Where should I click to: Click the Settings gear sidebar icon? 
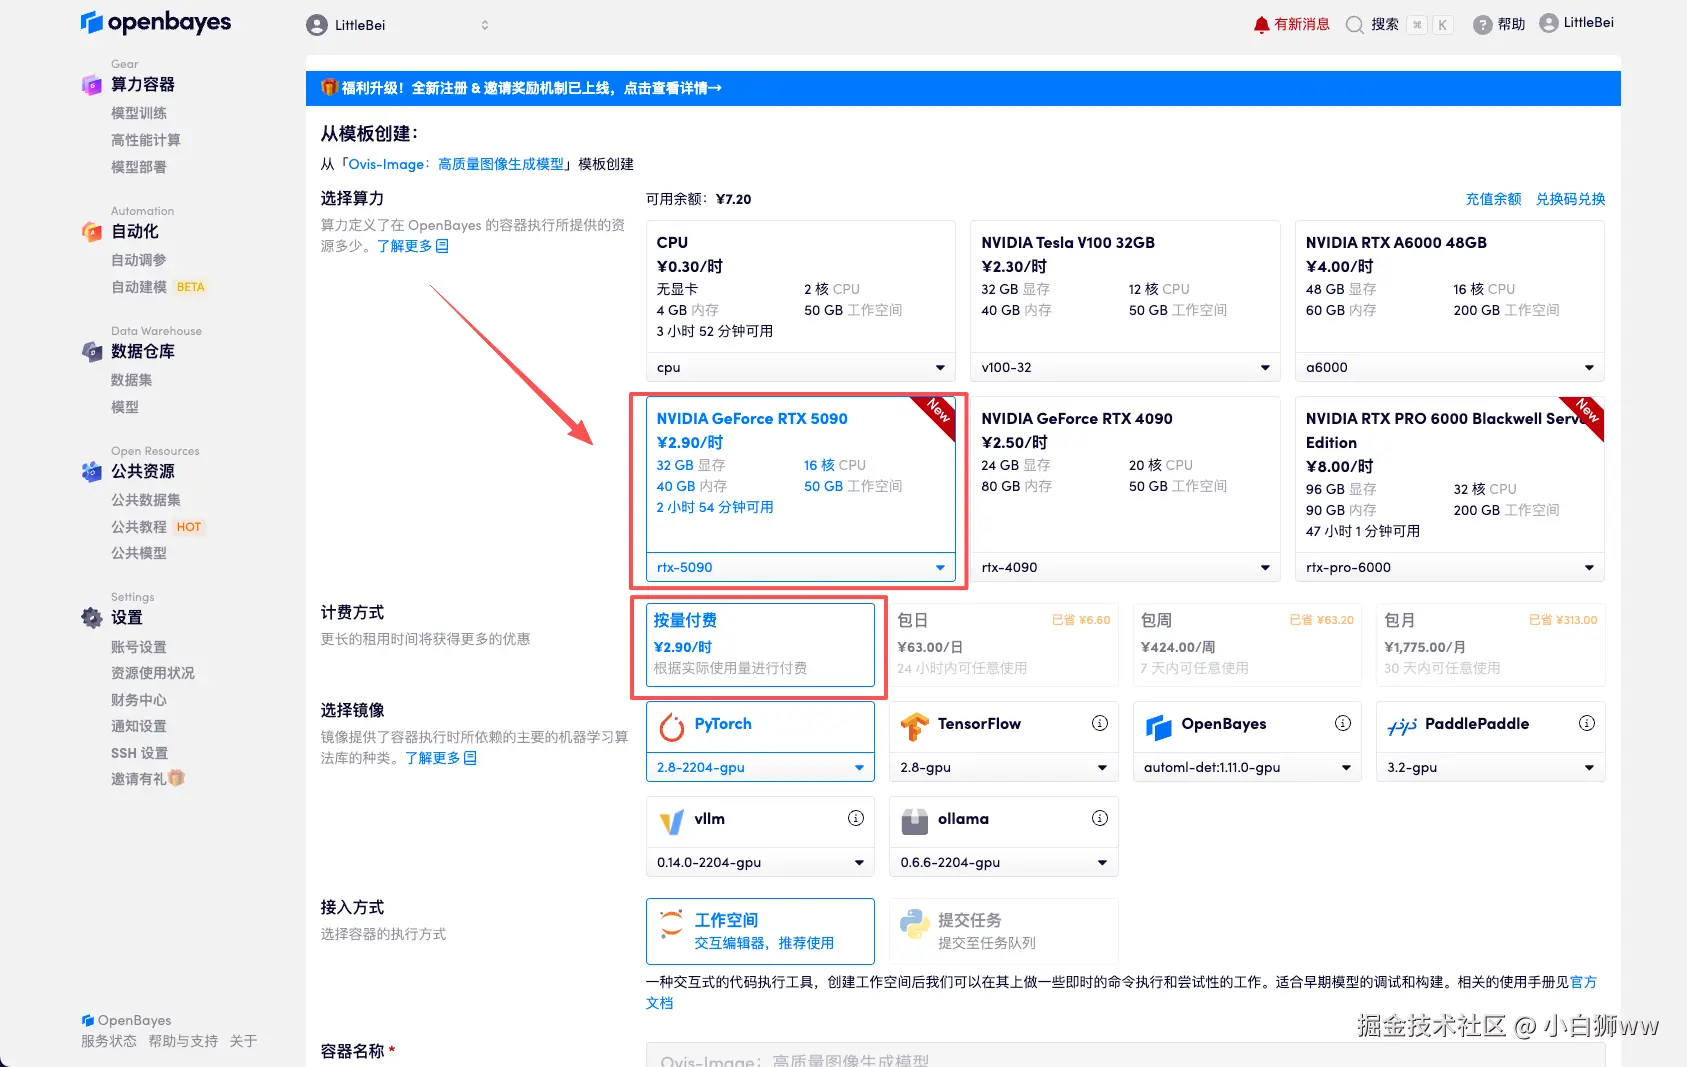click(91, 618)
